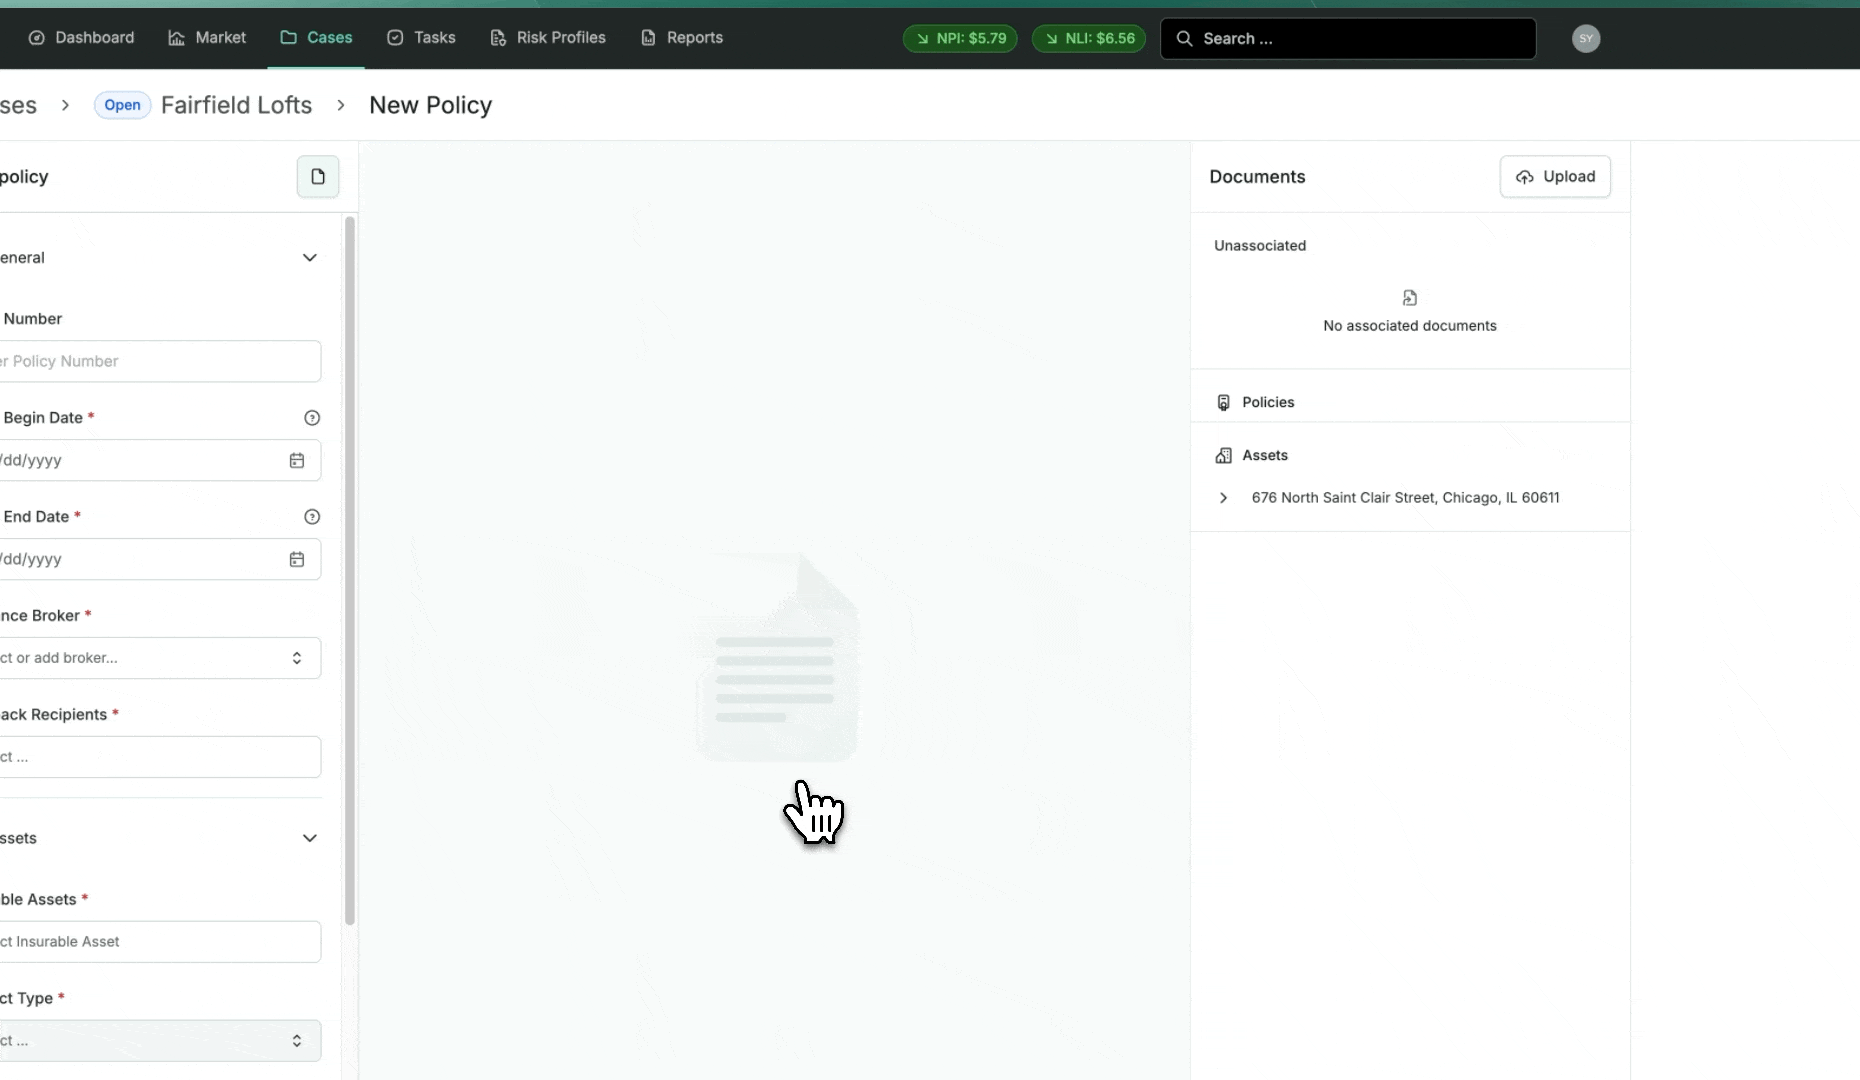Focus the Policy Number input field
The image size is (1860, 1080).
(x=158, y=361)
